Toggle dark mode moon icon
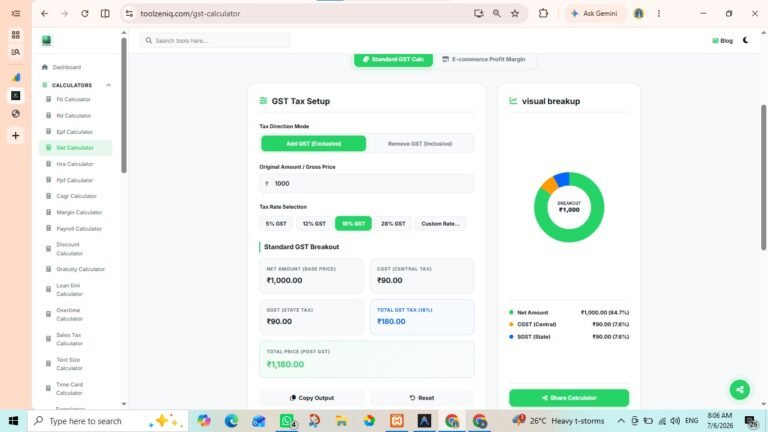Screen dimensions: 768x432 click(x=745, y=40)
